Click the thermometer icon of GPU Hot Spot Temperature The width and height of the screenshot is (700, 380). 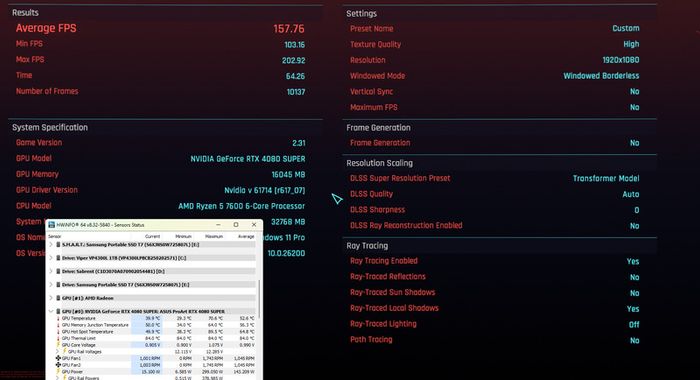pos(58,332)
